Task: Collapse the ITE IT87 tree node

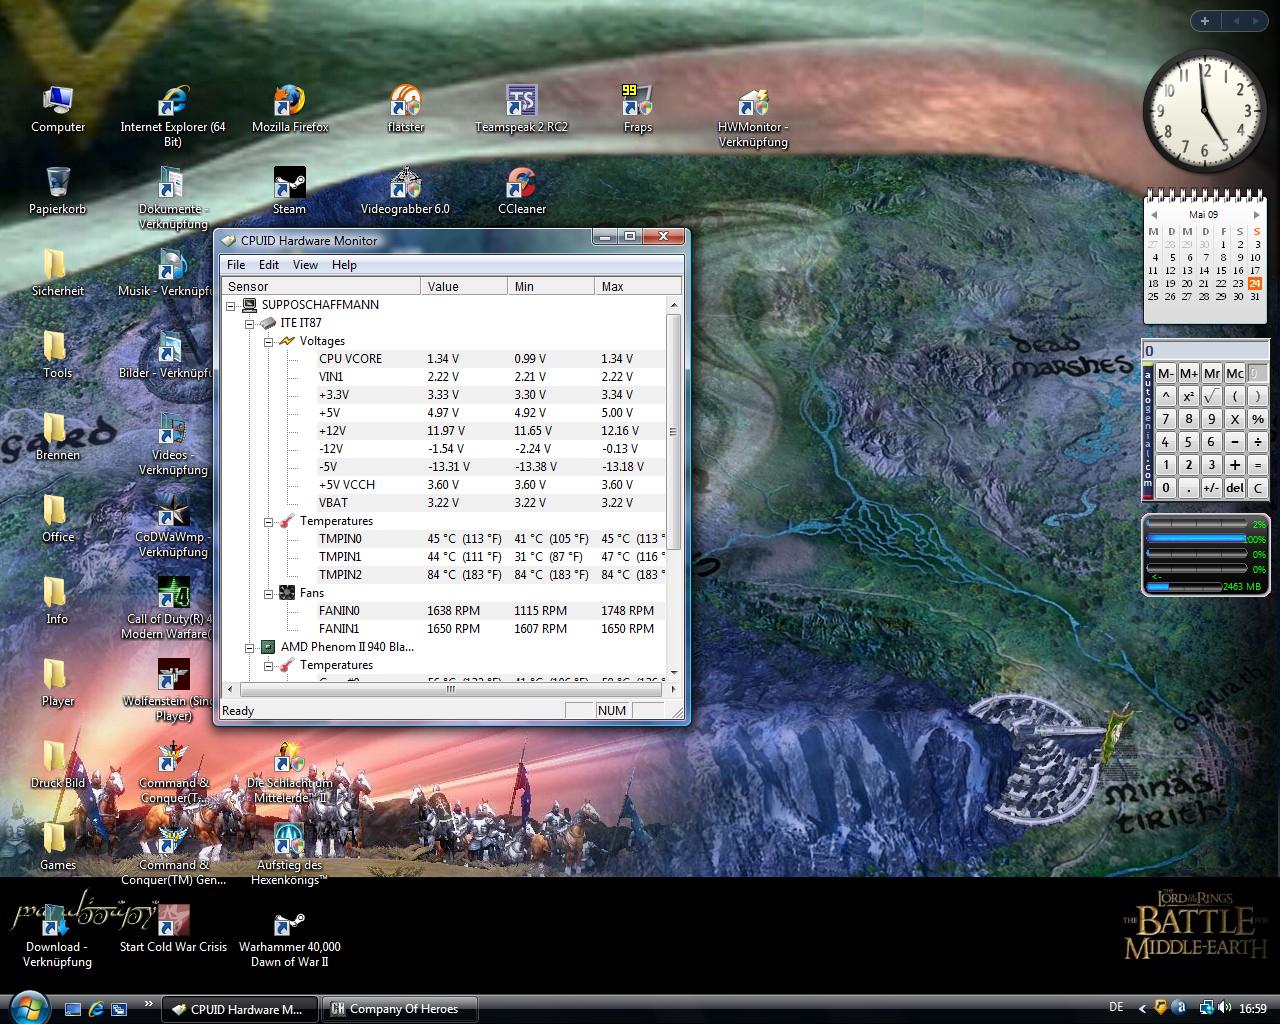Action: pos(250,323)
